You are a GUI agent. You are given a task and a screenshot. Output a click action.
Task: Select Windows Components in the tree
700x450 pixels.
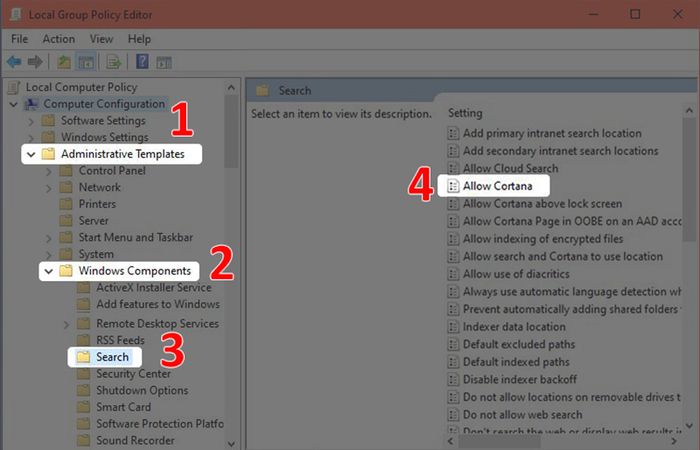135,271
